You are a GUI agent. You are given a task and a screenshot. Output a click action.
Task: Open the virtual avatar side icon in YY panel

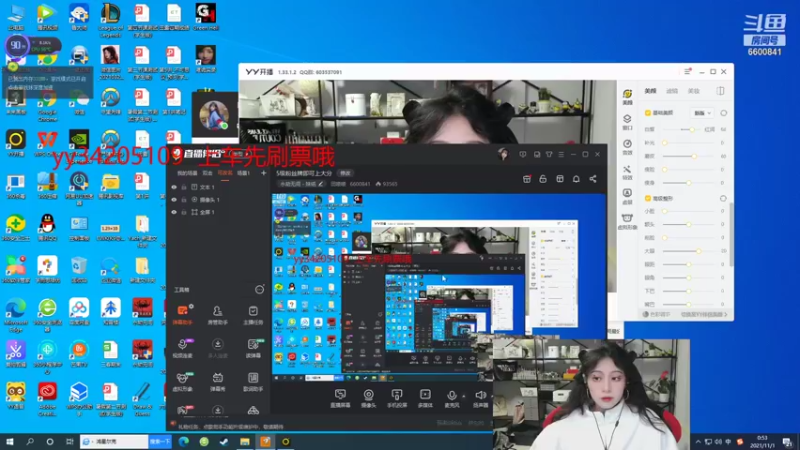(627, 221)
